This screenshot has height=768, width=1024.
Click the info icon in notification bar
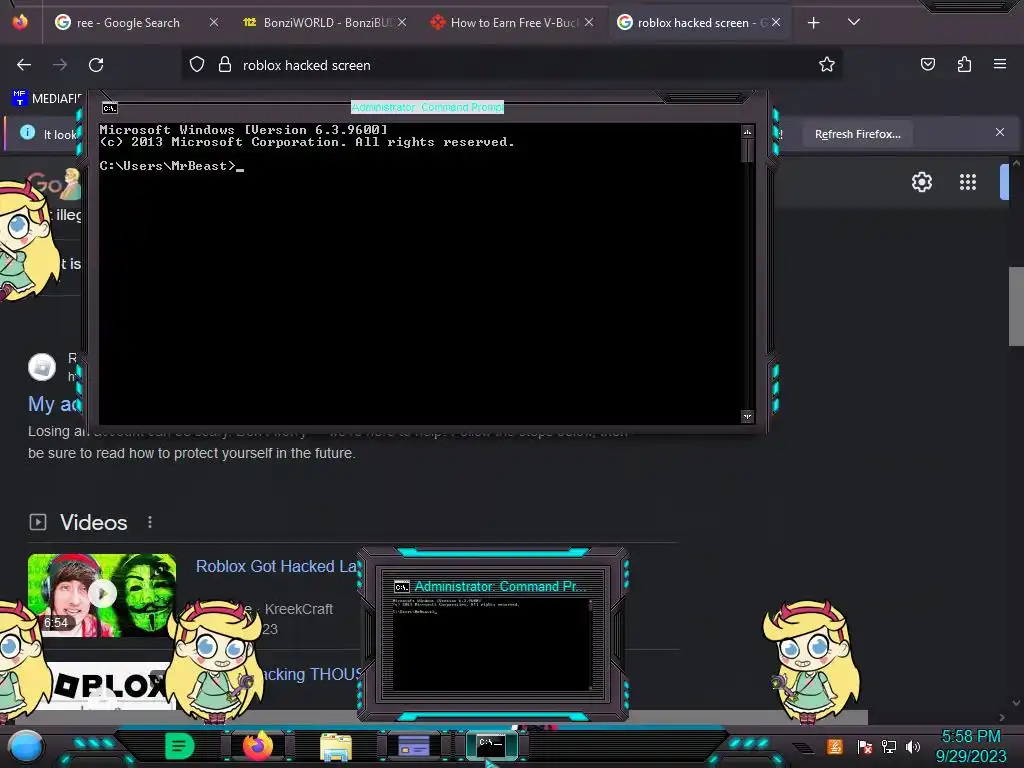click(27, 133)
